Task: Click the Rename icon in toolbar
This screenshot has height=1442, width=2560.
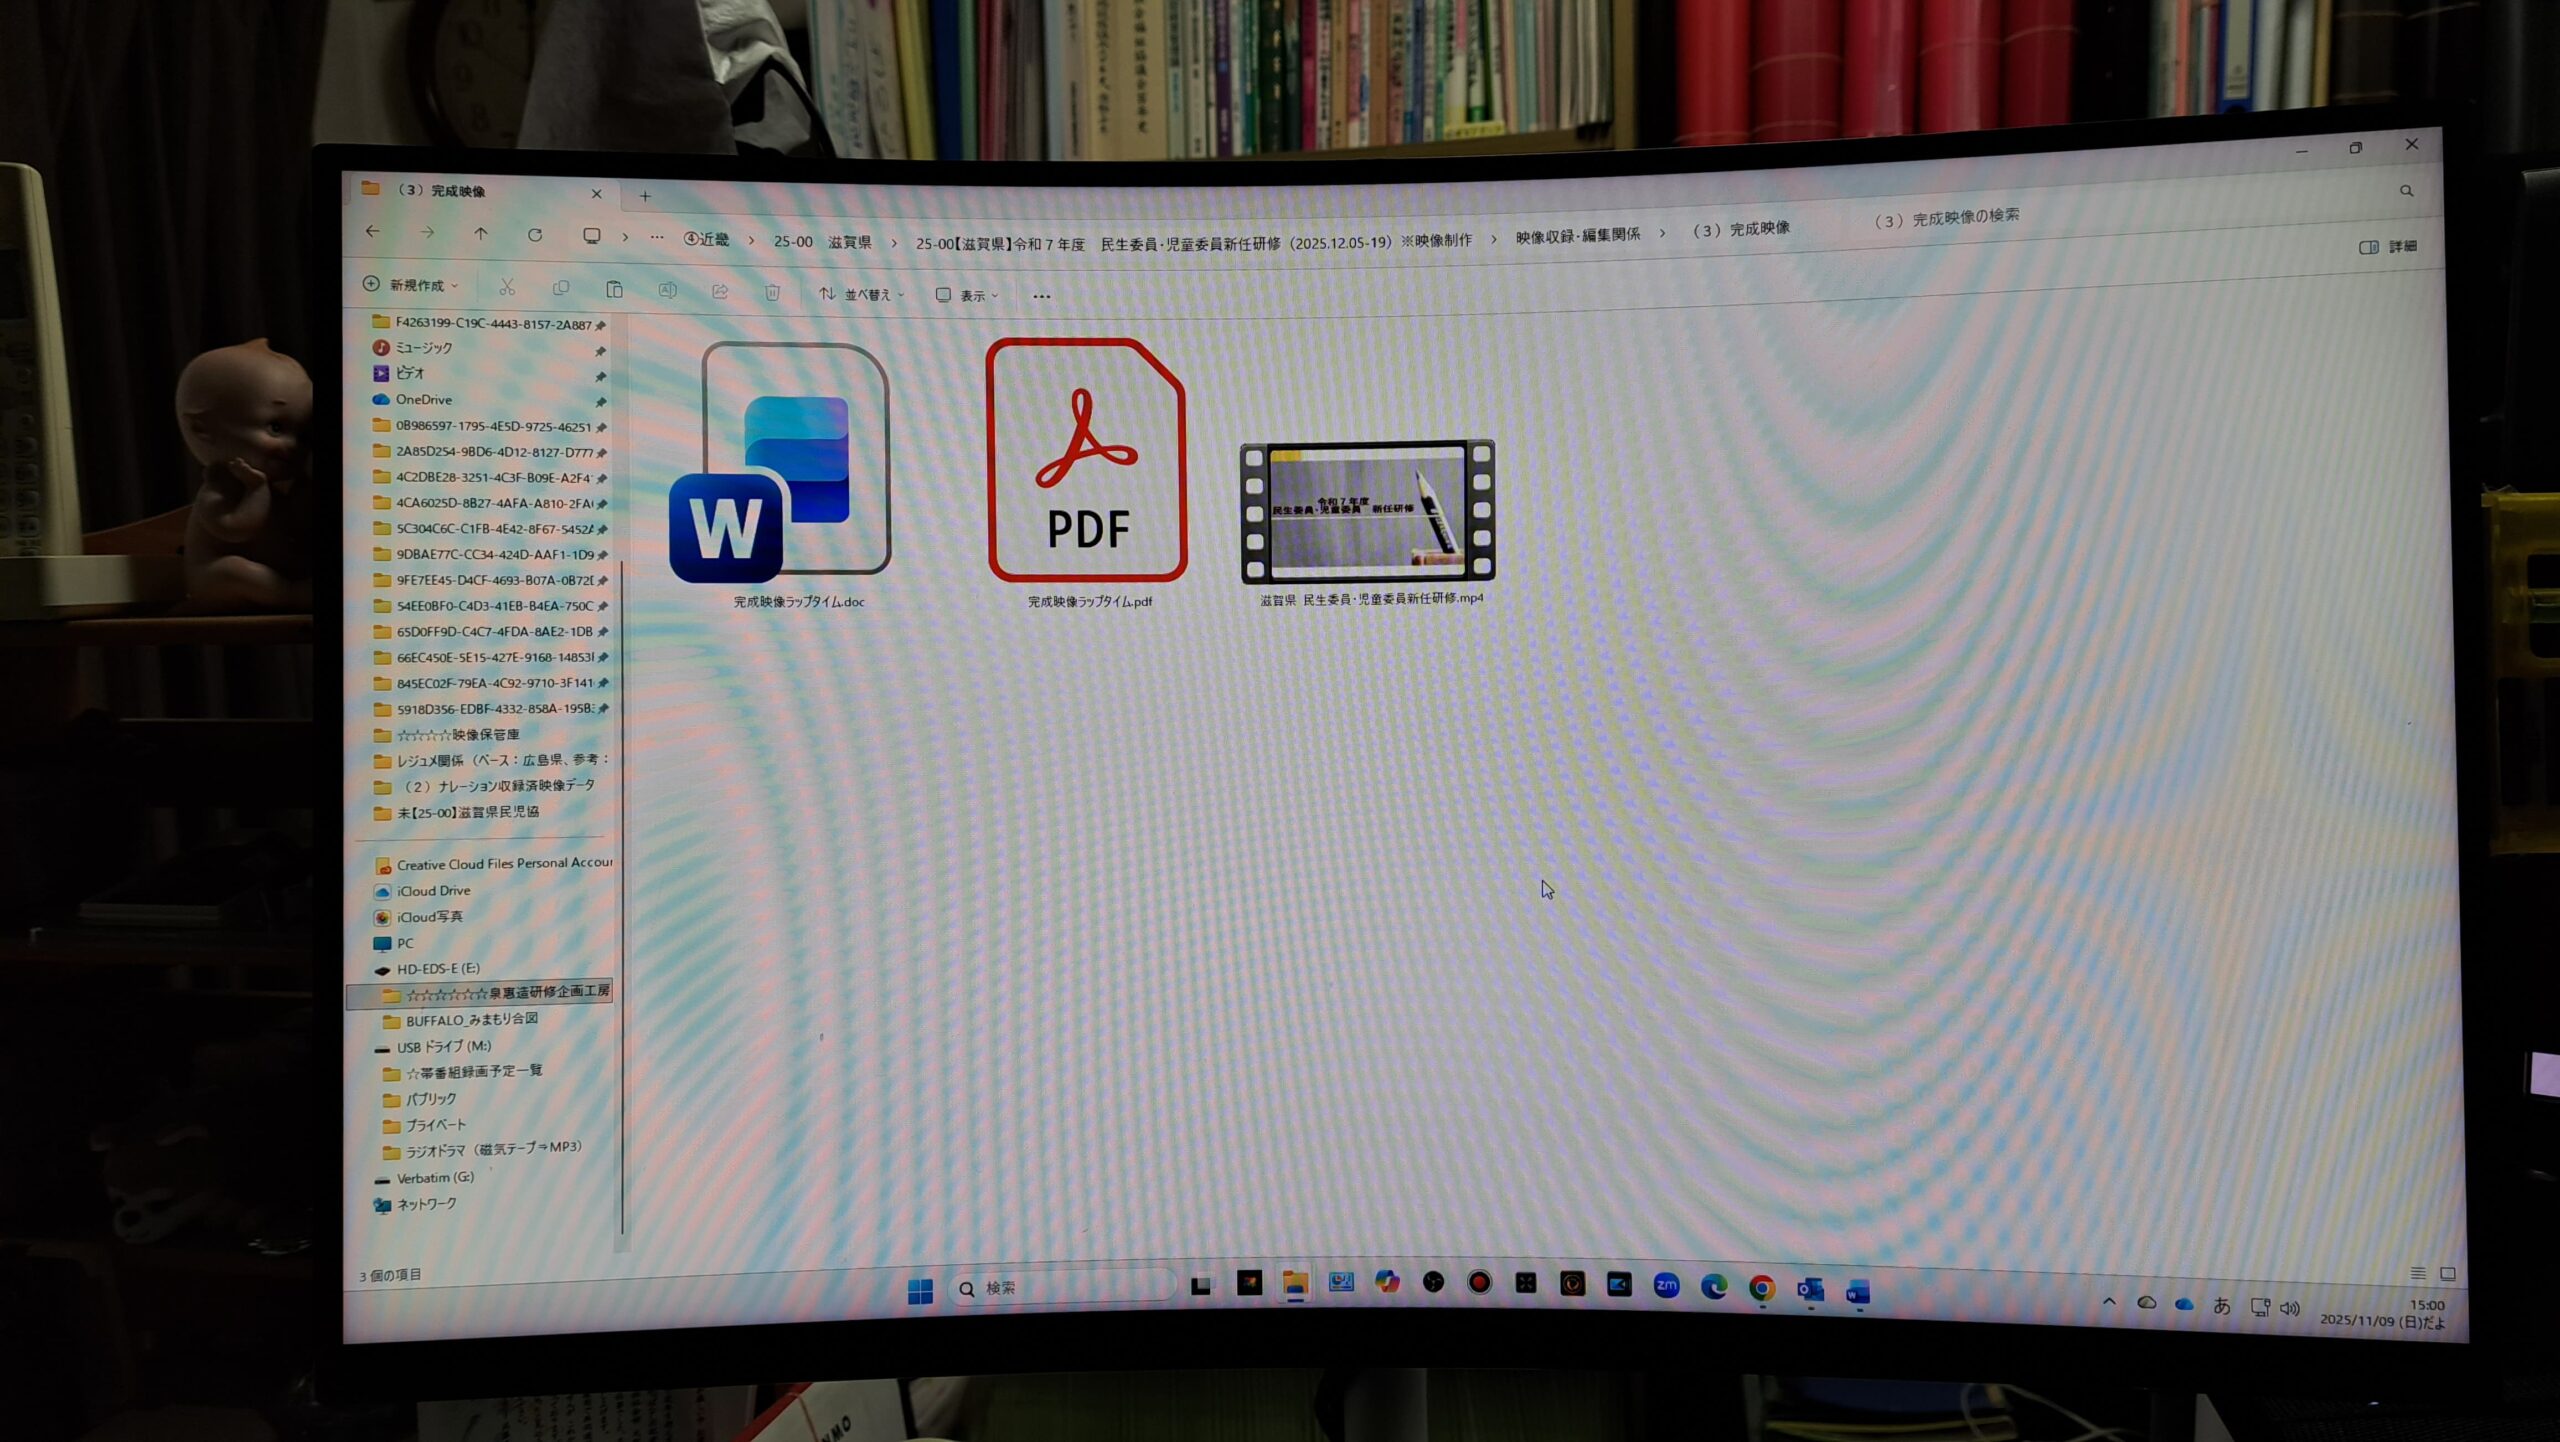Action: 667,290
